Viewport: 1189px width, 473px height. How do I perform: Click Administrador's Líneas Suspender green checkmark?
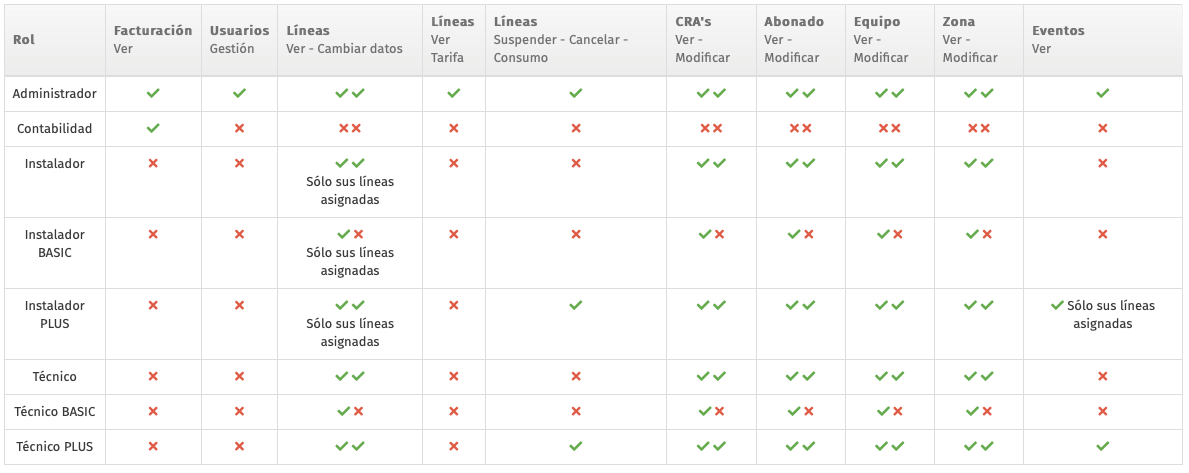[576, 93]
